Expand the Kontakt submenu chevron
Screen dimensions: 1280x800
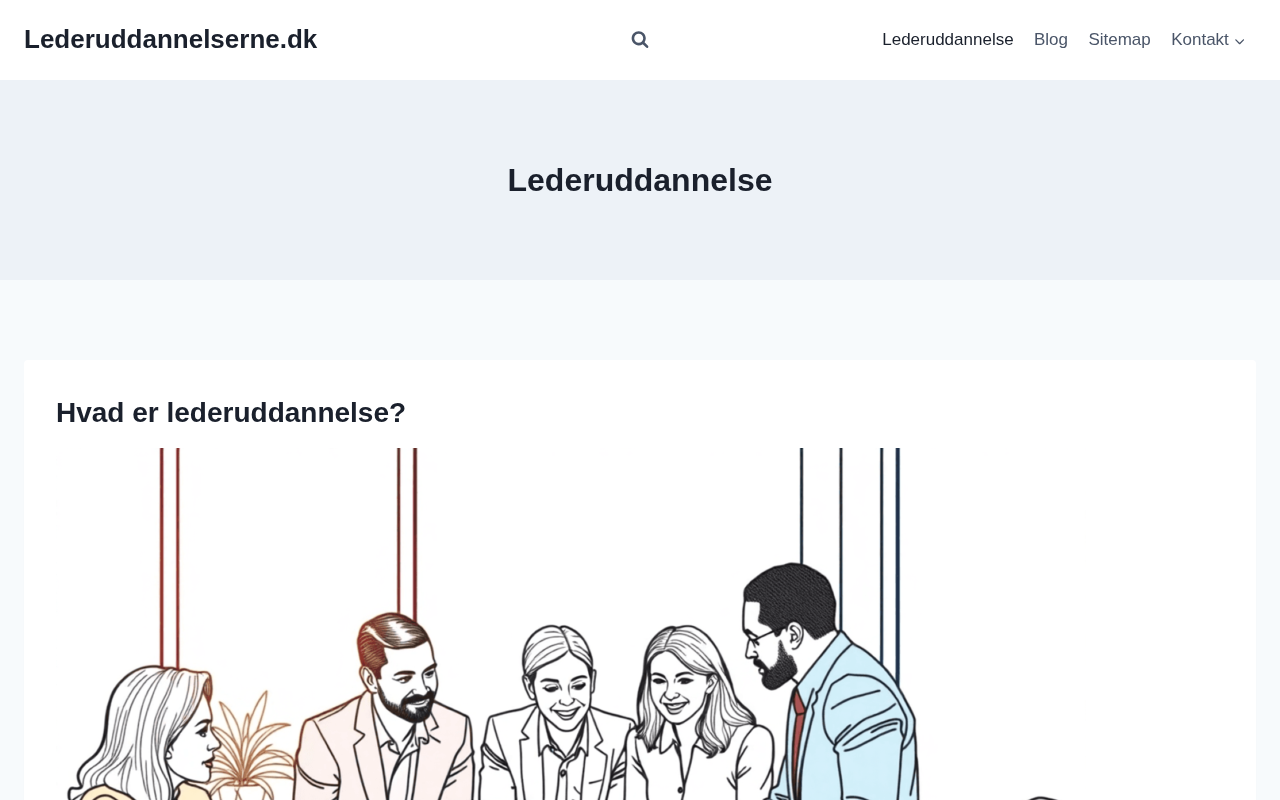pyautogui.click(x=1240, y=41)
